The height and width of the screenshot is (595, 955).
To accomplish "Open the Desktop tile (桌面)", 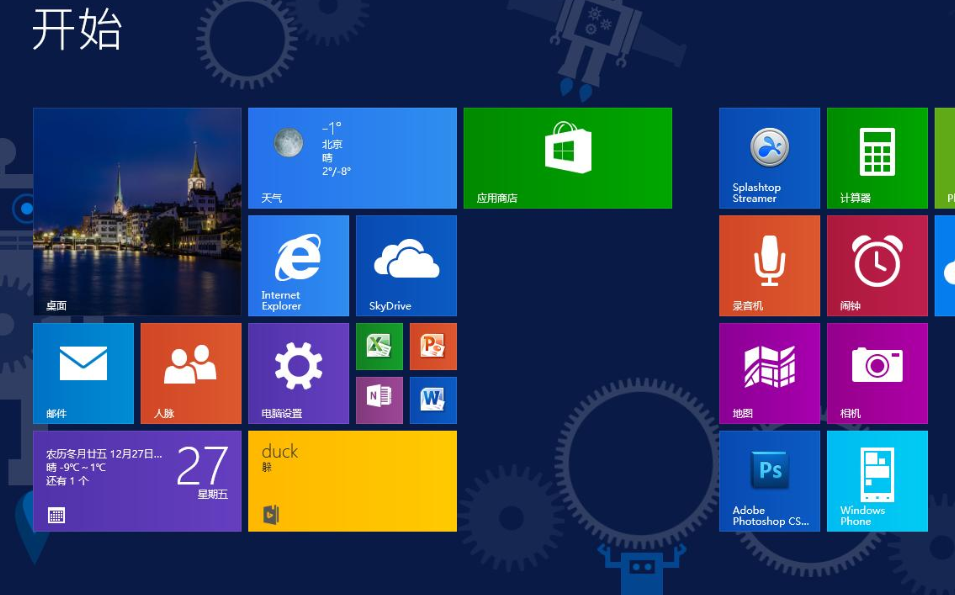I will click(137, 212).
